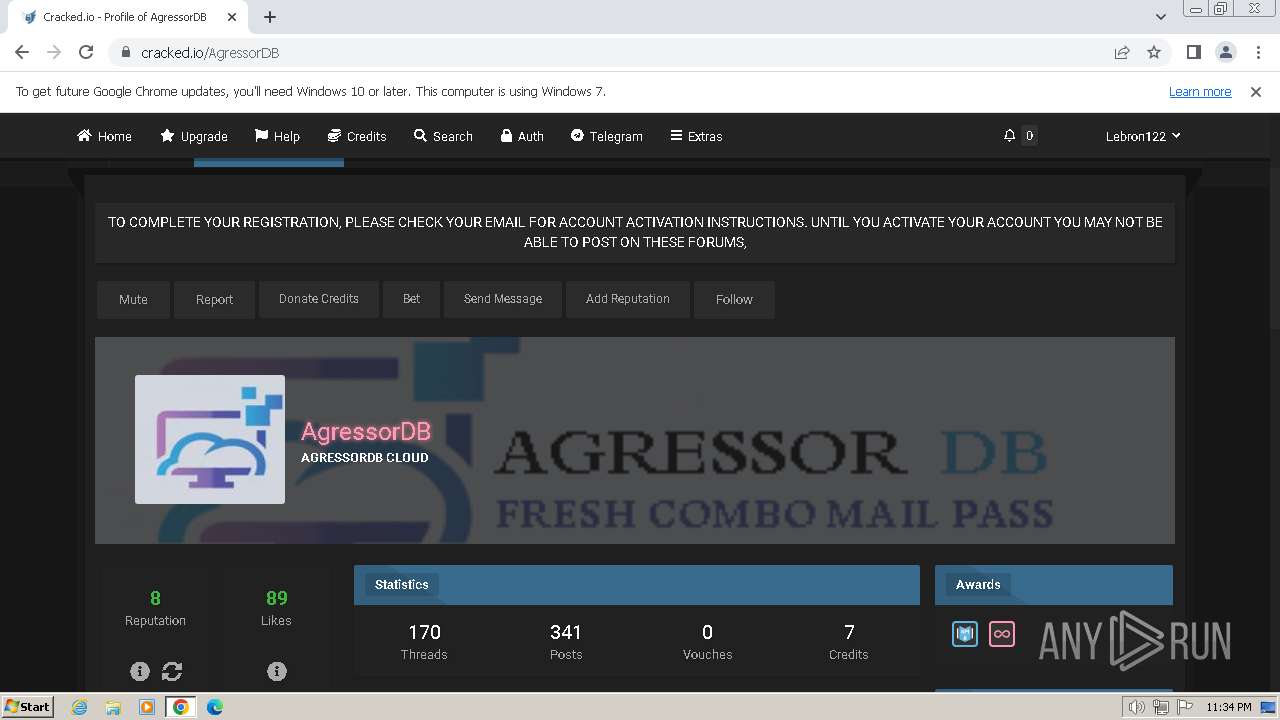Open the Chrome profile avatar
The width and height of the screenshot is (1280, 720).
1225,52
